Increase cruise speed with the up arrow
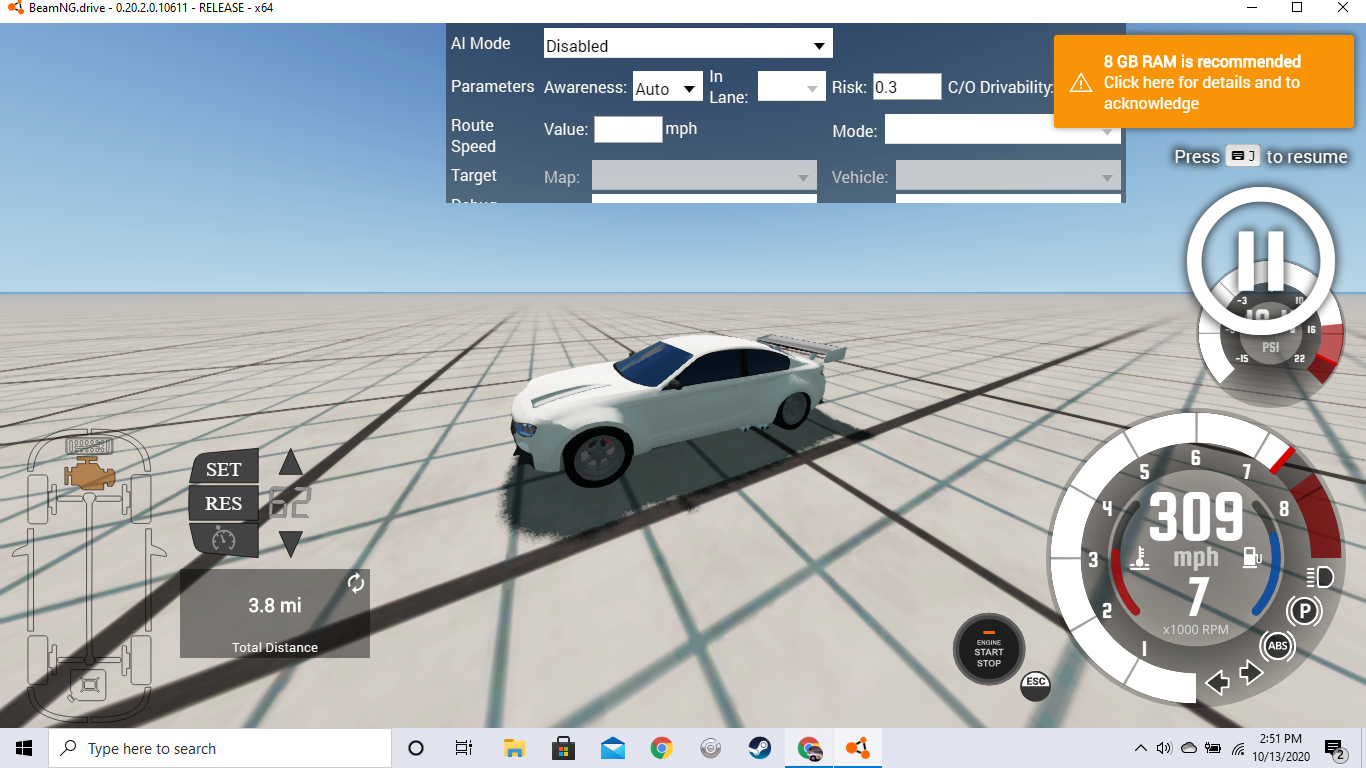The width and height of the screenshot is (1366, 768). 290,462
